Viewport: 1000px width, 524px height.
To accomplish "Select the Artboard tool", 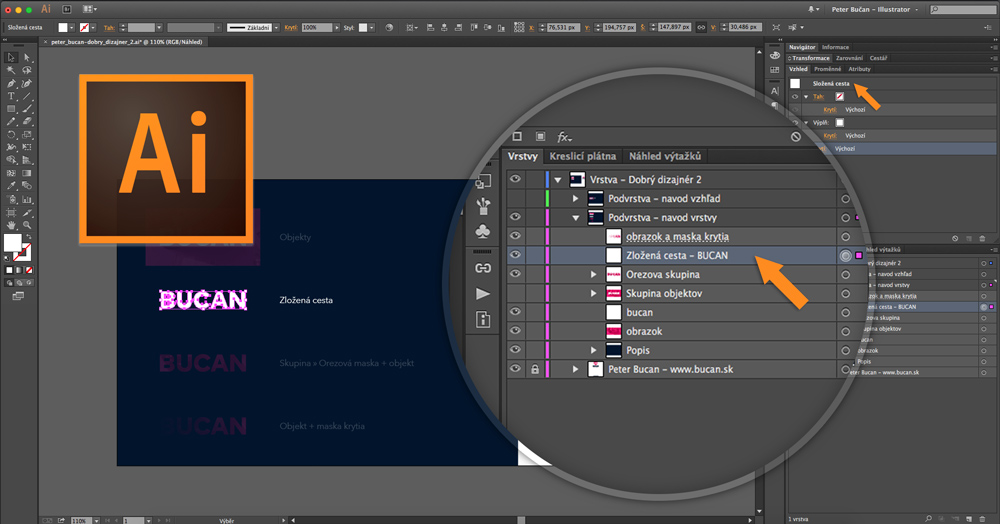I will 11,212.
